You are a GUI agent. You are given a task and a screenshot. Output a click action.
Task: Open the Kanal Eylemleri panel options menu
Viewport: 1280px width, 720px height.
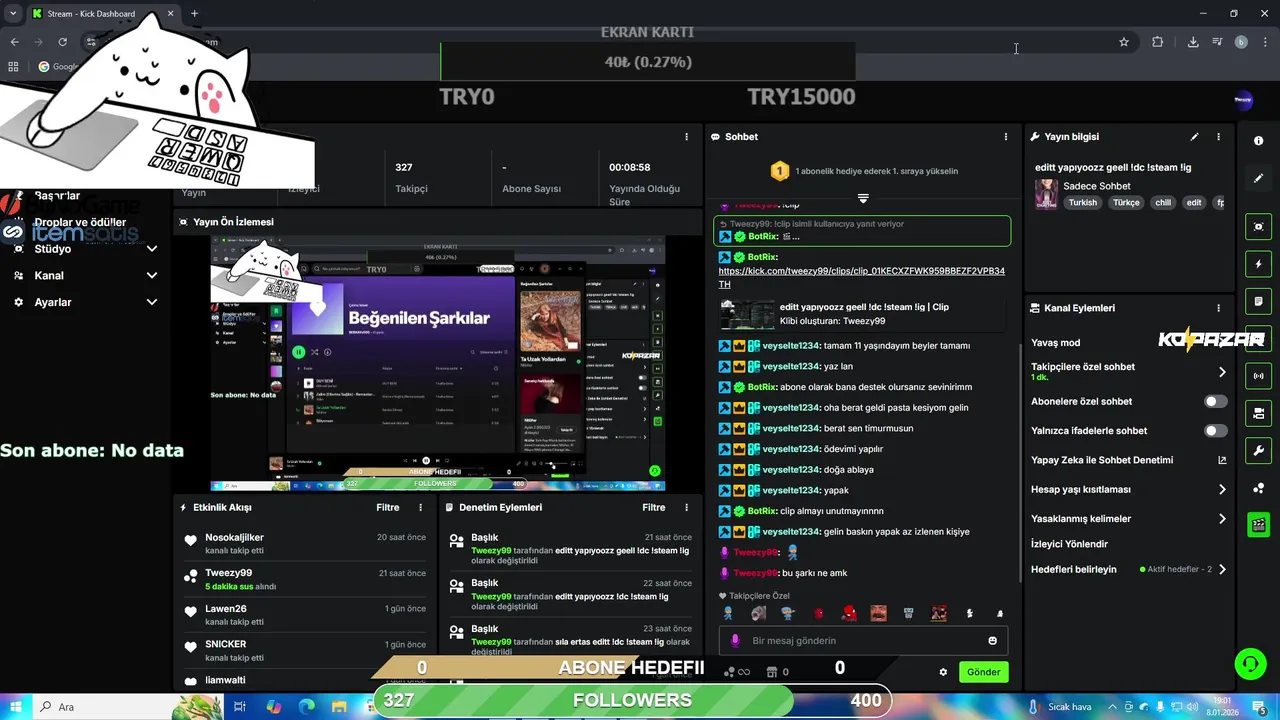[x=1218, y=308]
